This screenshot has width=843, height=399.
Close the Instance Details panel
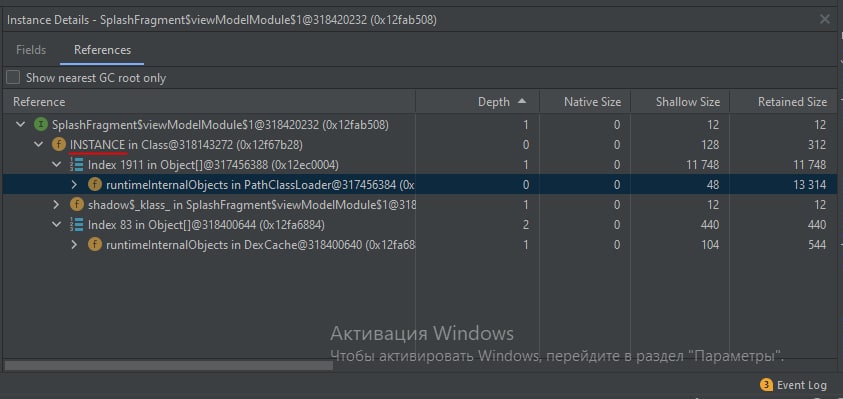[824, 19]
